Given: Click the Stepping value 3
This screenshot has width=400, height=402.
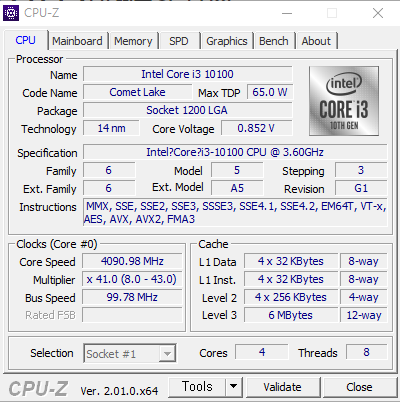Looking at the screenshot, I should (361, 170).
